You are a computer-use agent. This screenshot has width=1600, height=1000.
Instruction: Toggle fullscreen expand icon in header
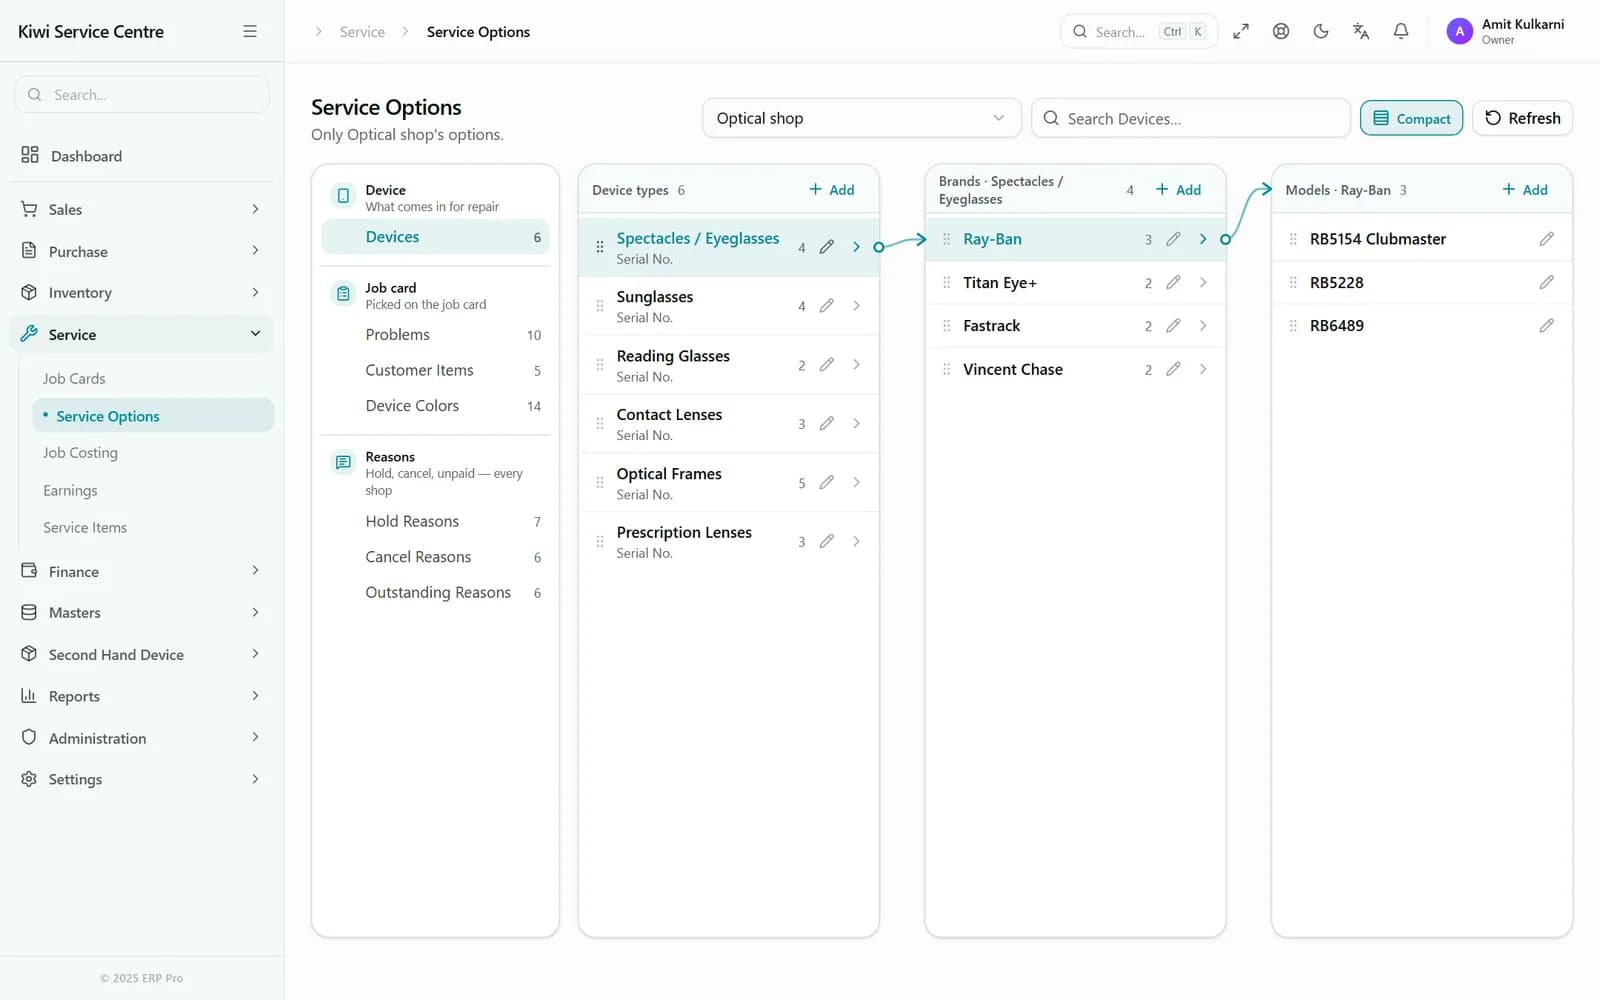pos(1241,31)
